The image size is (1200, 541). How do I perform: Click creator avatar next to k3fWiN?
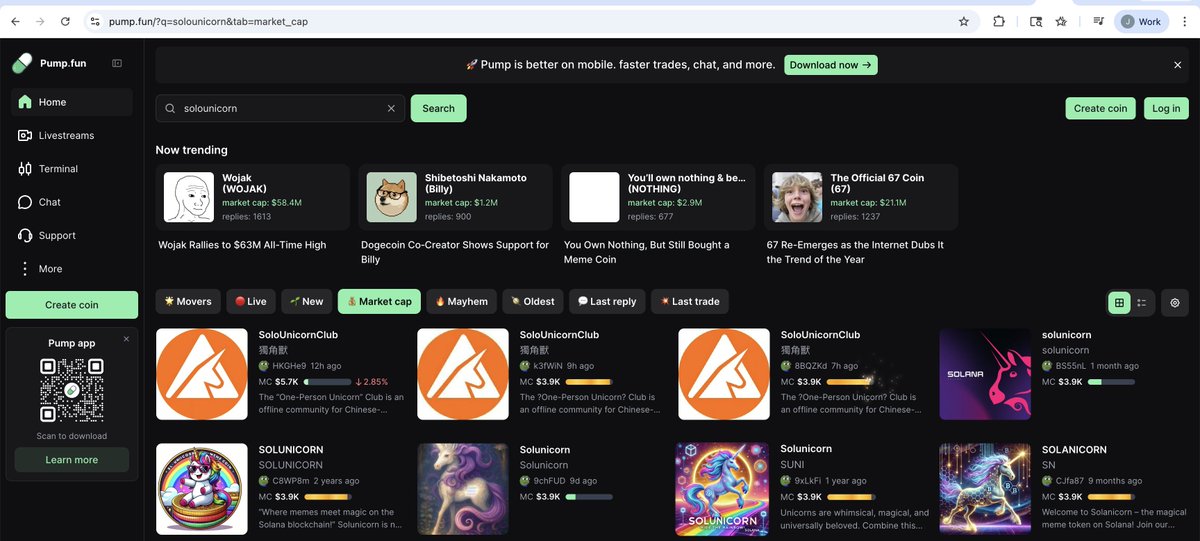[x=525, y=366]
